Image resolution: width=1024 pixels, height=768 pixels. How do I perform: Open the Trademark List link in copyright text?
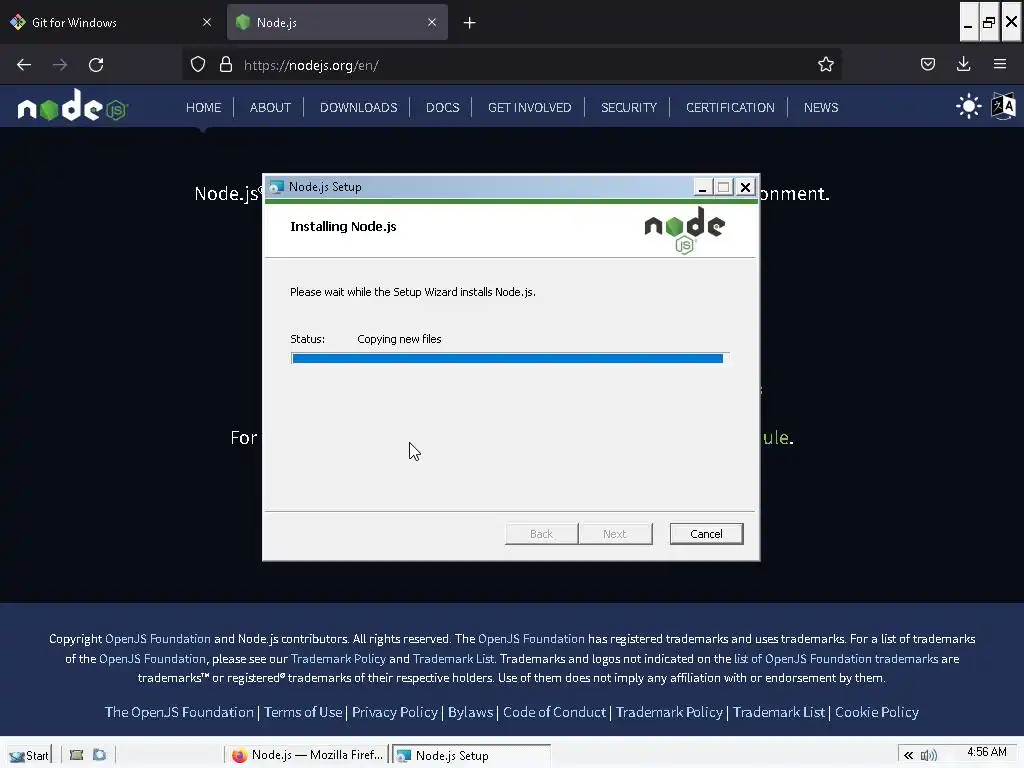point(454,658)
